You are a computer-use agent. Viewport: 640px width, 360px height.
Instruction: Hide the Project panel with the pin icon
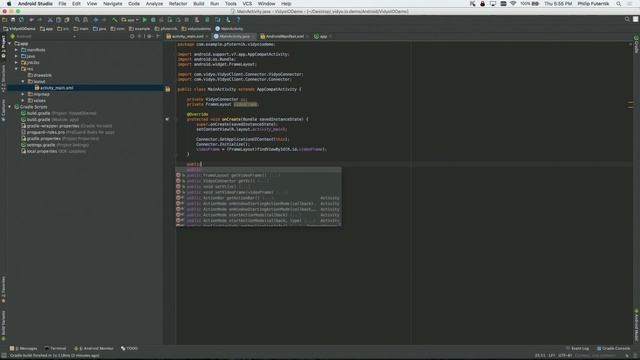[x=158, y=36]
